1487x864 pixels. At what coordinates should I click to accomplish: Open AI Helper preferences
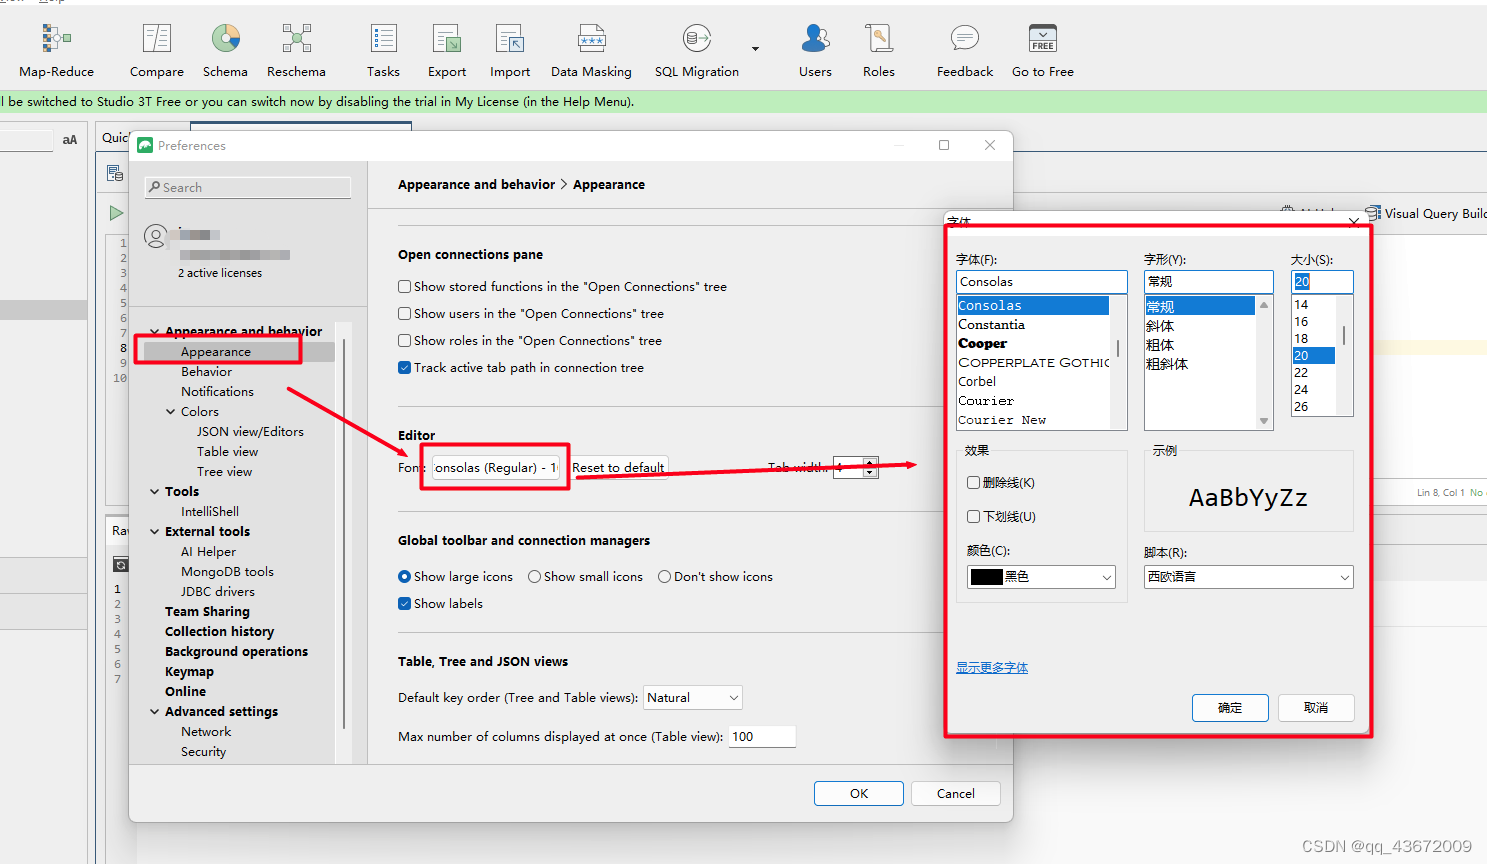pyautogui.click(x=208, y=552)
